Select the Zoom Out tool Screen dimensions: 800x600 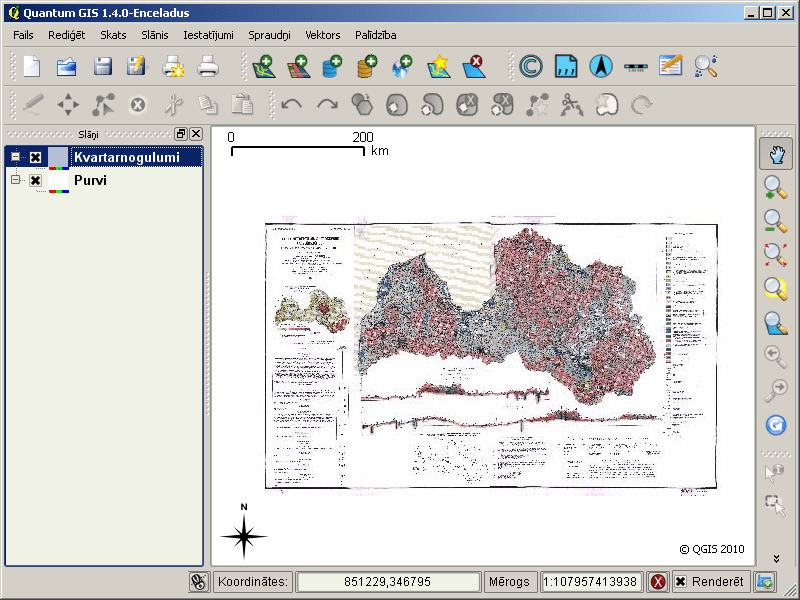pos(776,221)
